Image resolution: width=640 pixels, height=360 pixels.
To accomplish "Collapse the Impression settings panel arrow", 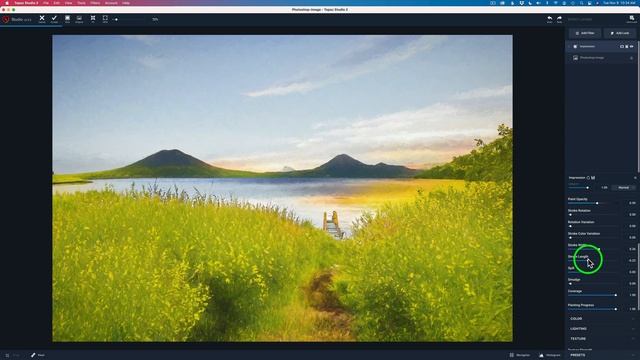I will (x=635, y=178).
